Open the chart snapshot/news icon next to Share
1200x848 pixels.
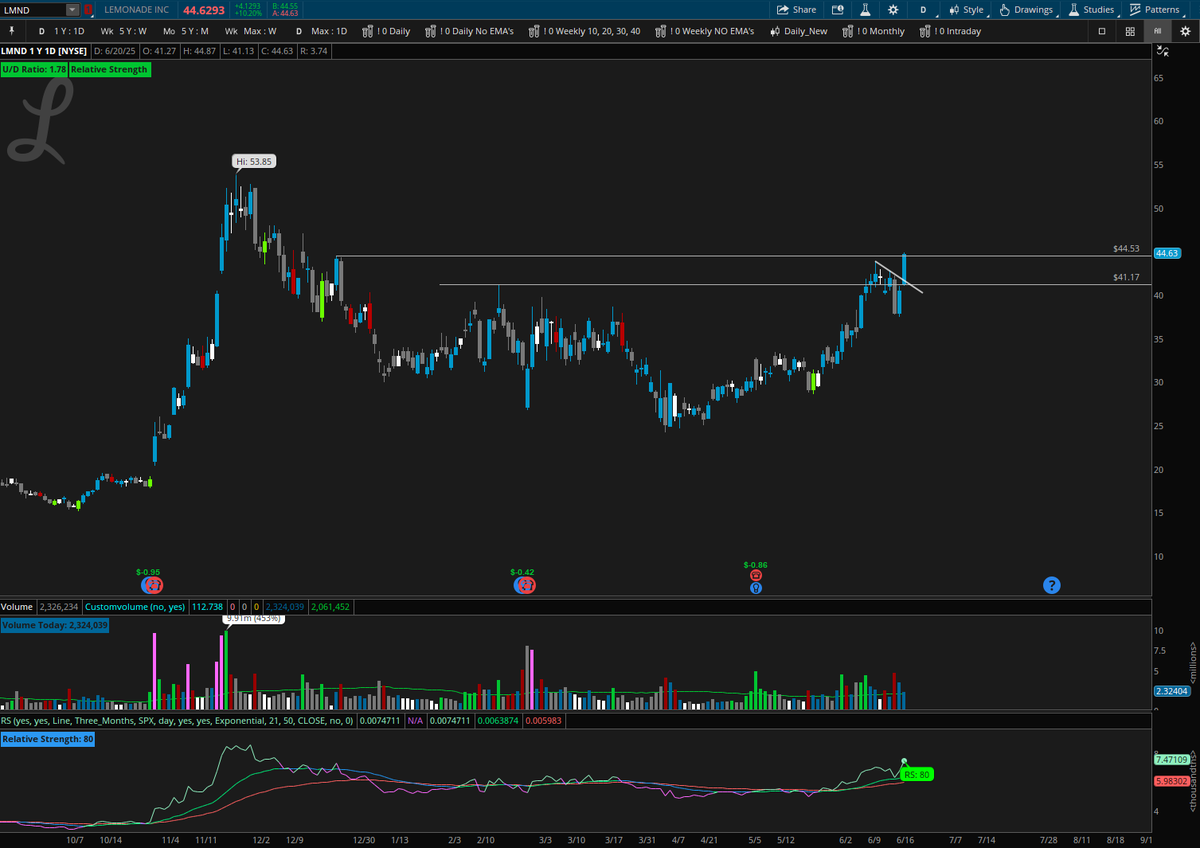tap(838, 9)
